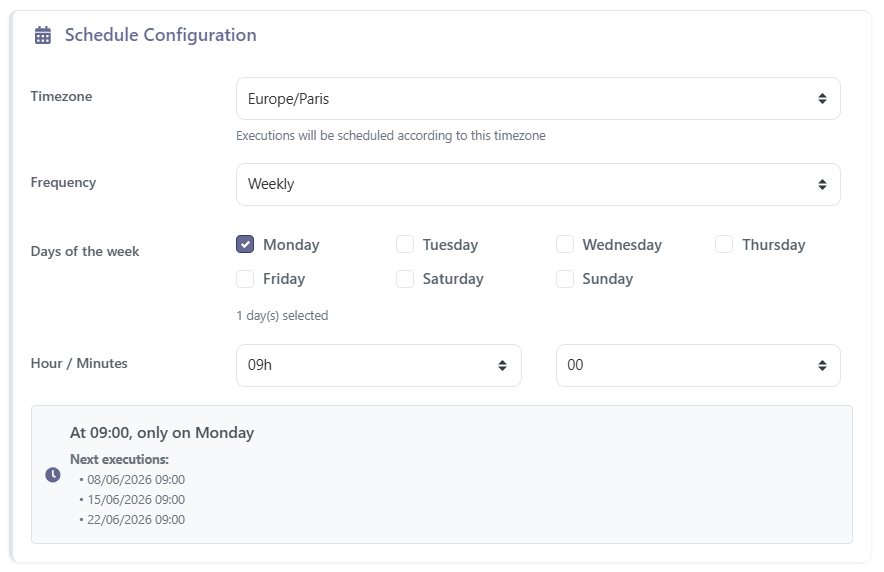The image size is (884, 572).
Task: Click the Timezone field label
Action: click(61, 96)
